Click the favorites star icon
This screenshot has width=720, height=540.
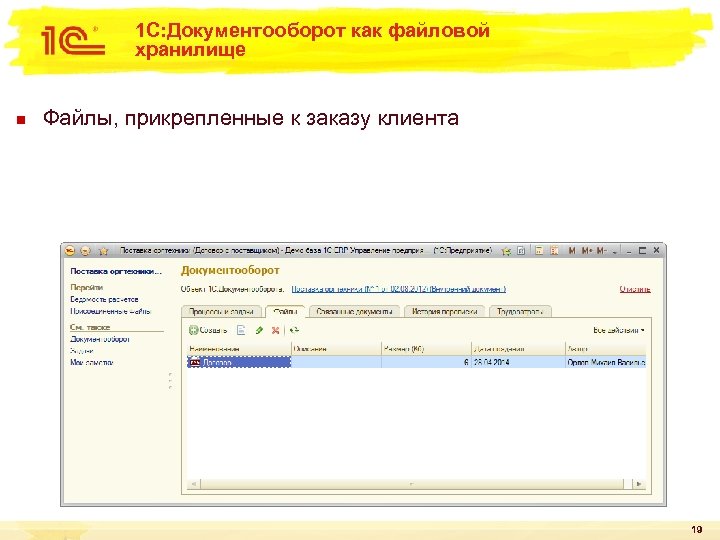104,251
